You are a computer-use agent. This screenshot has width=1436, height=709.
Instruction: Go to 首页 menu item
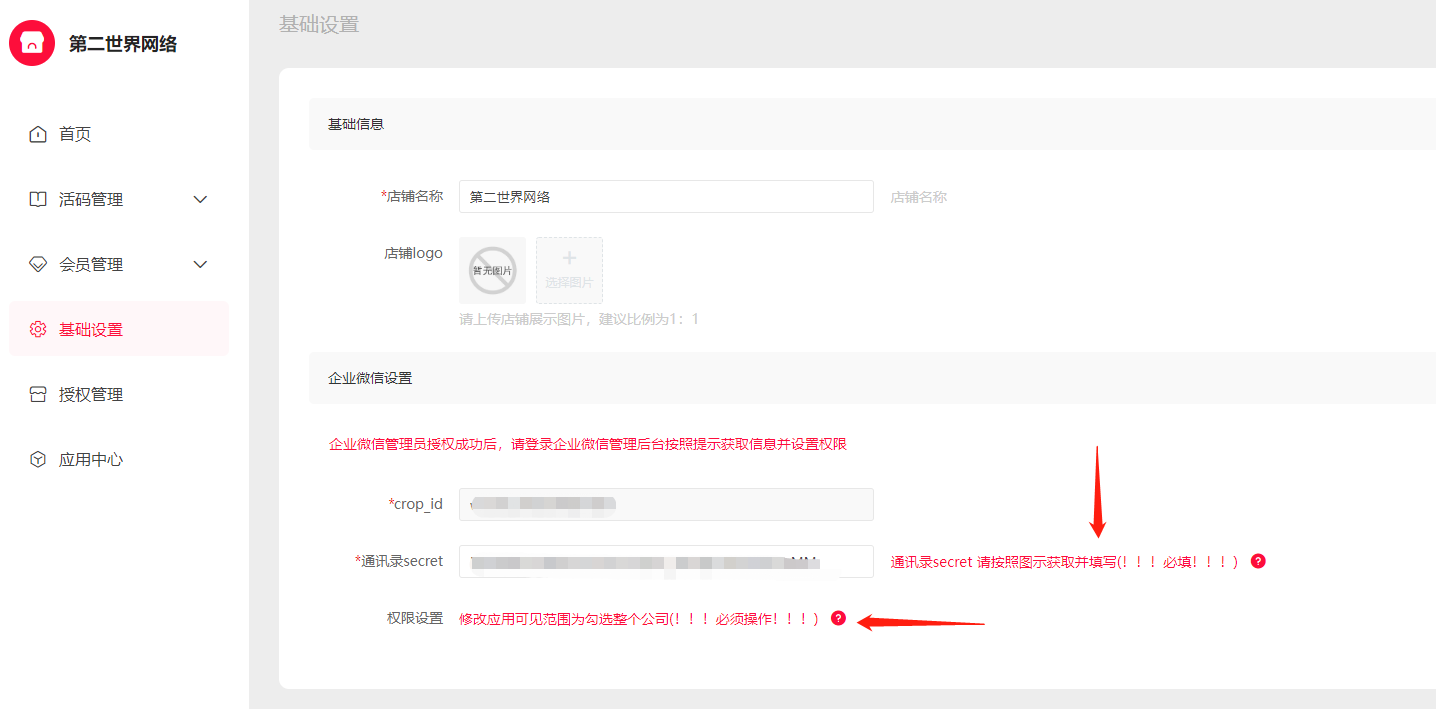(75, 134)
